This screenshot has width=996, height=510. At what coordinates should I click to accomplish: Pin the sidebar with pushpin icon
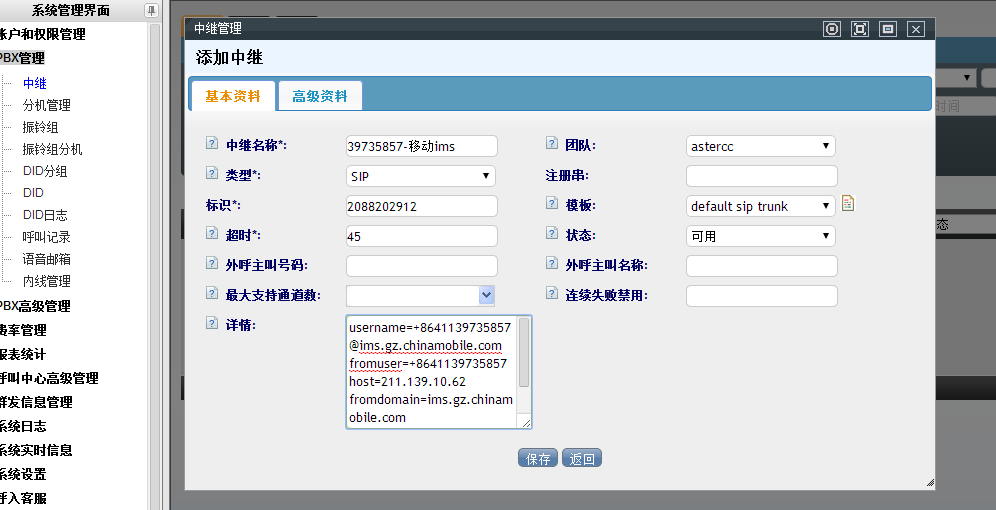pyautogui.click(x=151, y=11)
